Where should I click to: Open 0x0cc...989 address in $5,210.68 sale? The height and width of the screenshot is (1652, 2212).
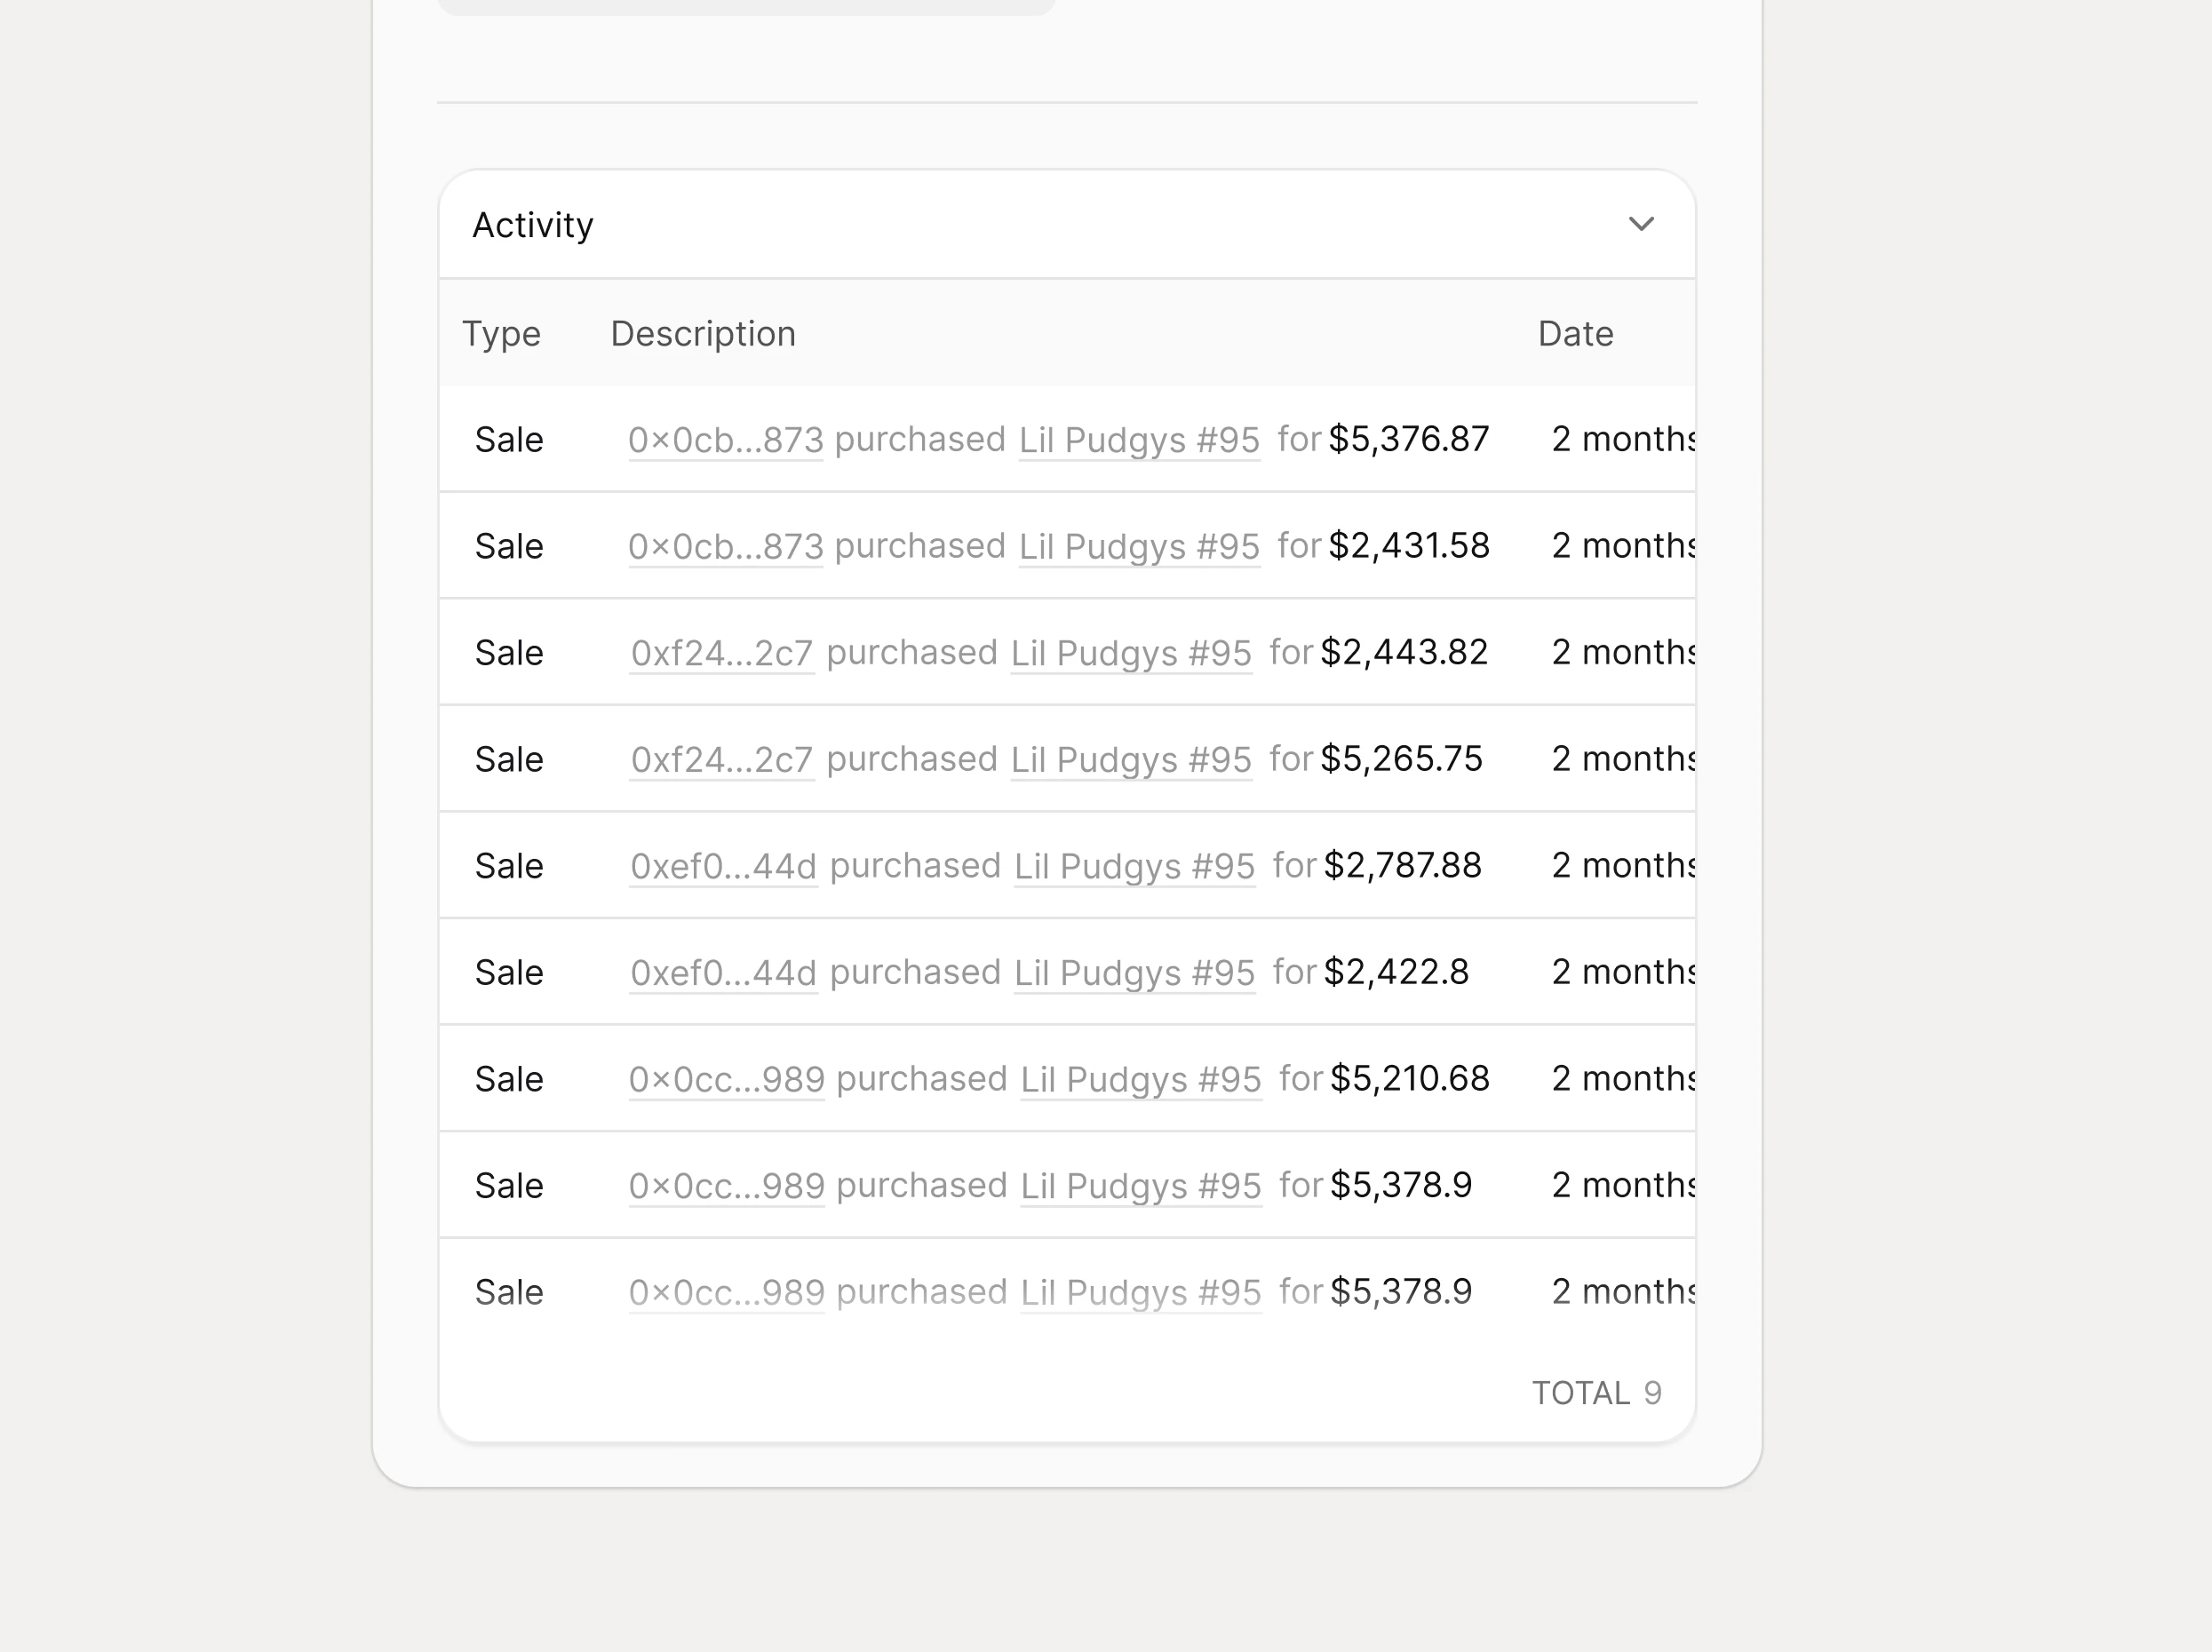click(726, 1079)
